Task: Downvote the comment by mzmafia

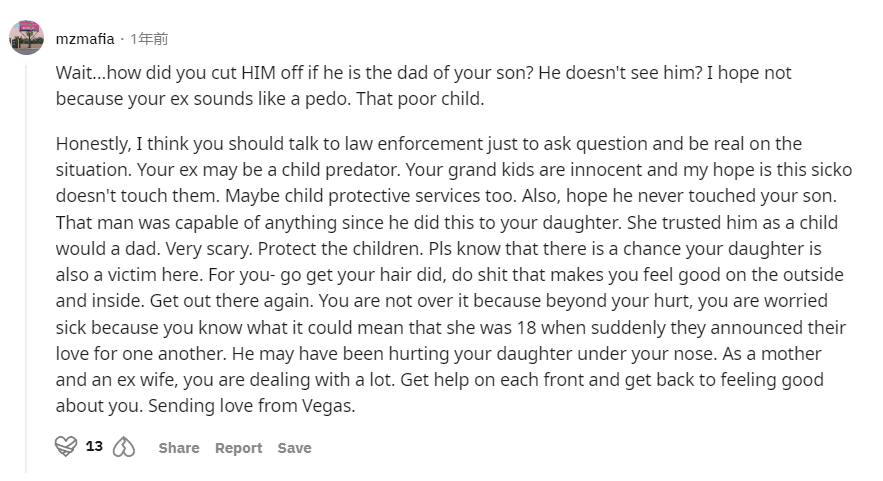Action: tap(123, 447)
